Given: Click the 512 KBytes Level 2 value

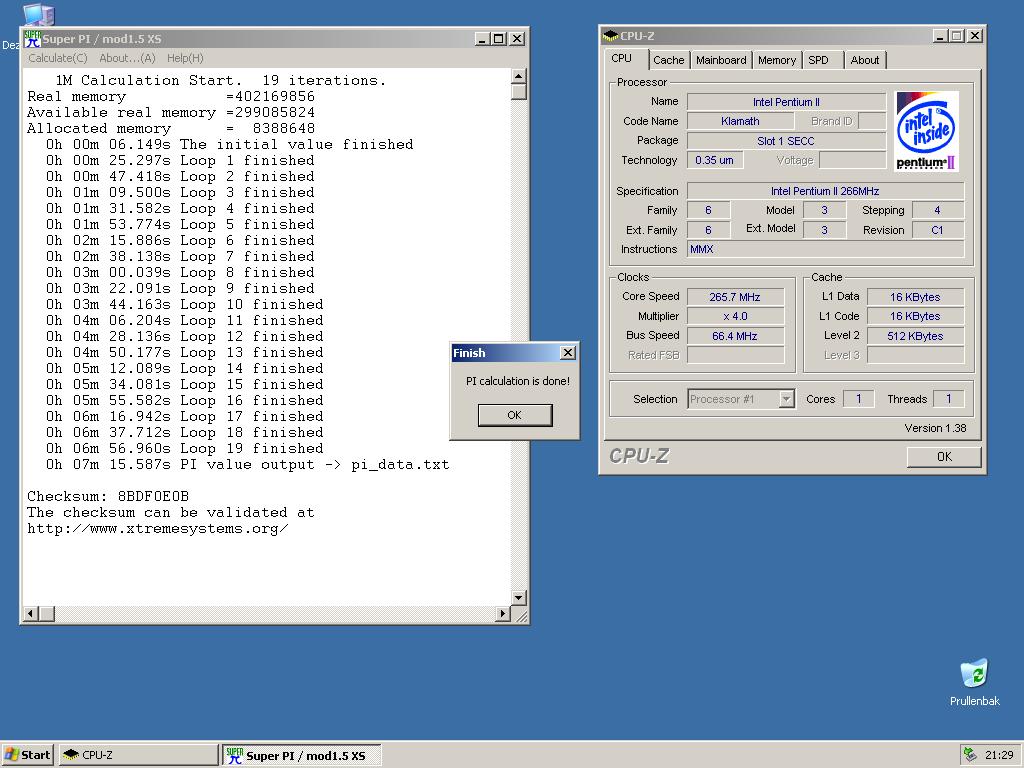Looking at the screenshot, I should point(915,336).
